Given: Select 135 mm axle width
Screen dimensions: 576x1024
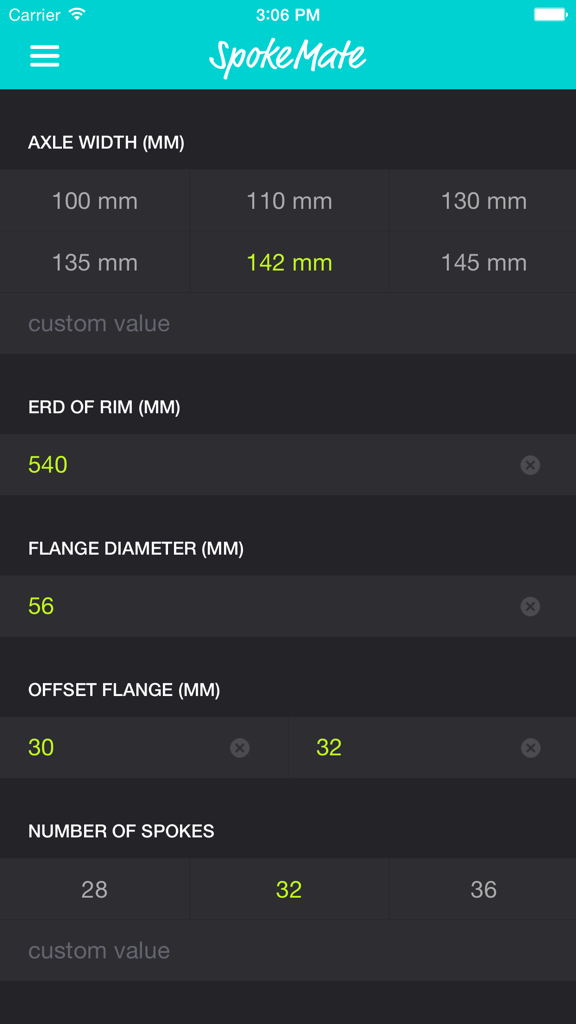Looking at the screenshot, I should pos(94,262).
